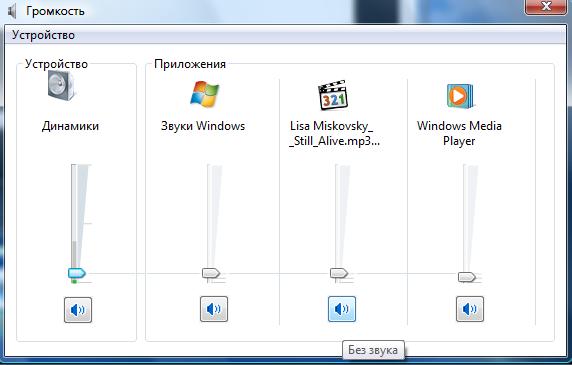Screen dimensions: 572x365
Task: Click the Media Player Classic 321 icon
Action: point(333,96)
